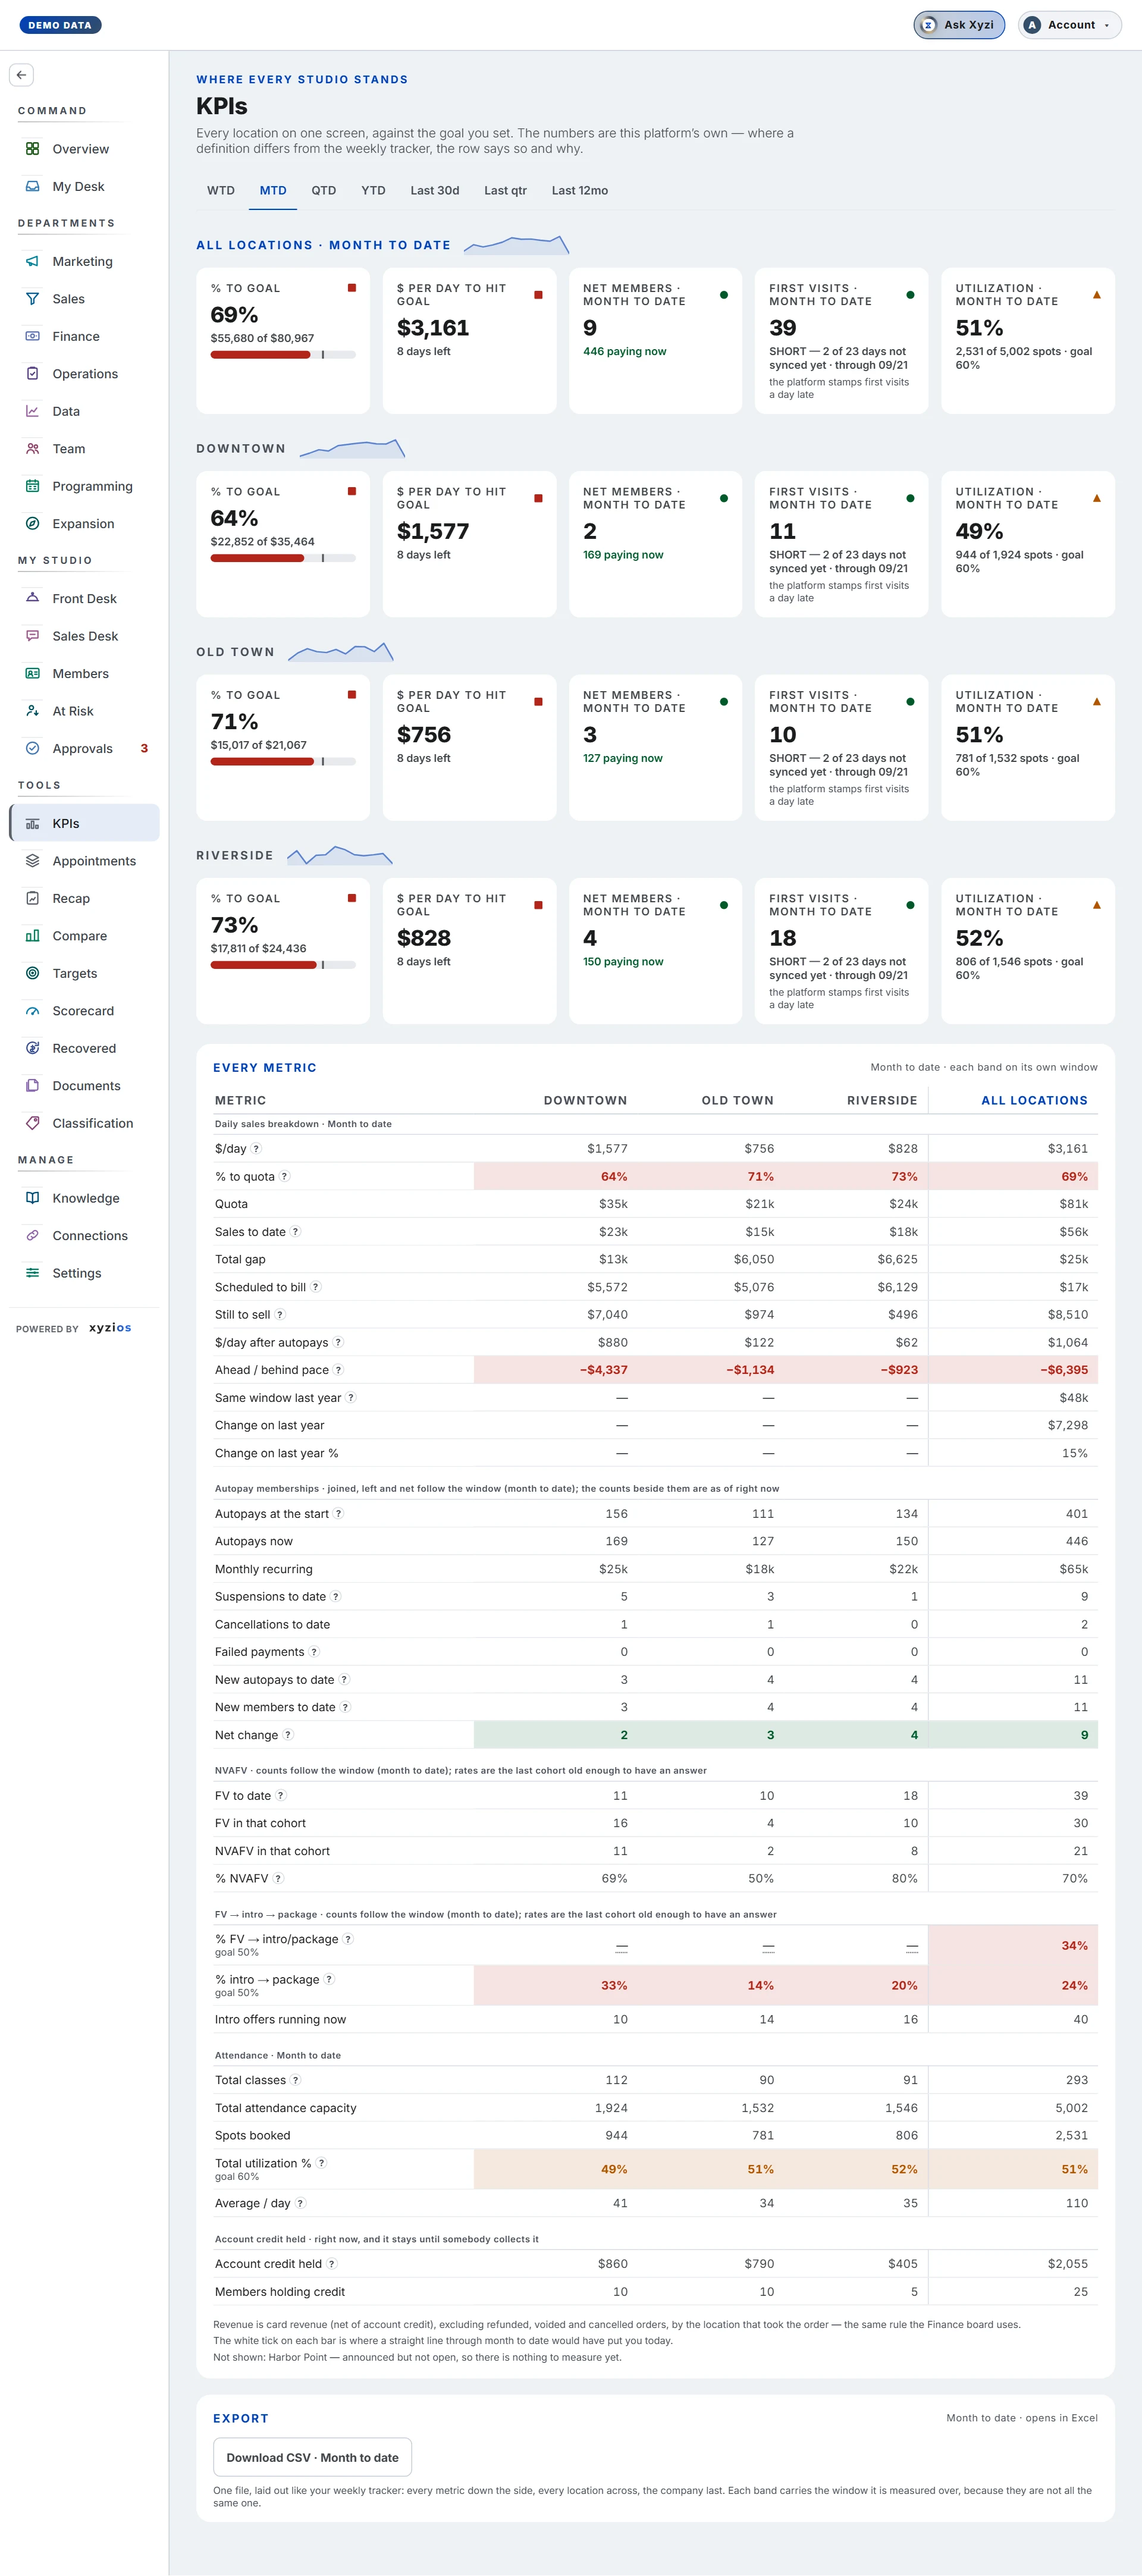The image size is (1142, 2576).
Task: Open help tooltip beside Net change
Action: [x=288, y=1735]
